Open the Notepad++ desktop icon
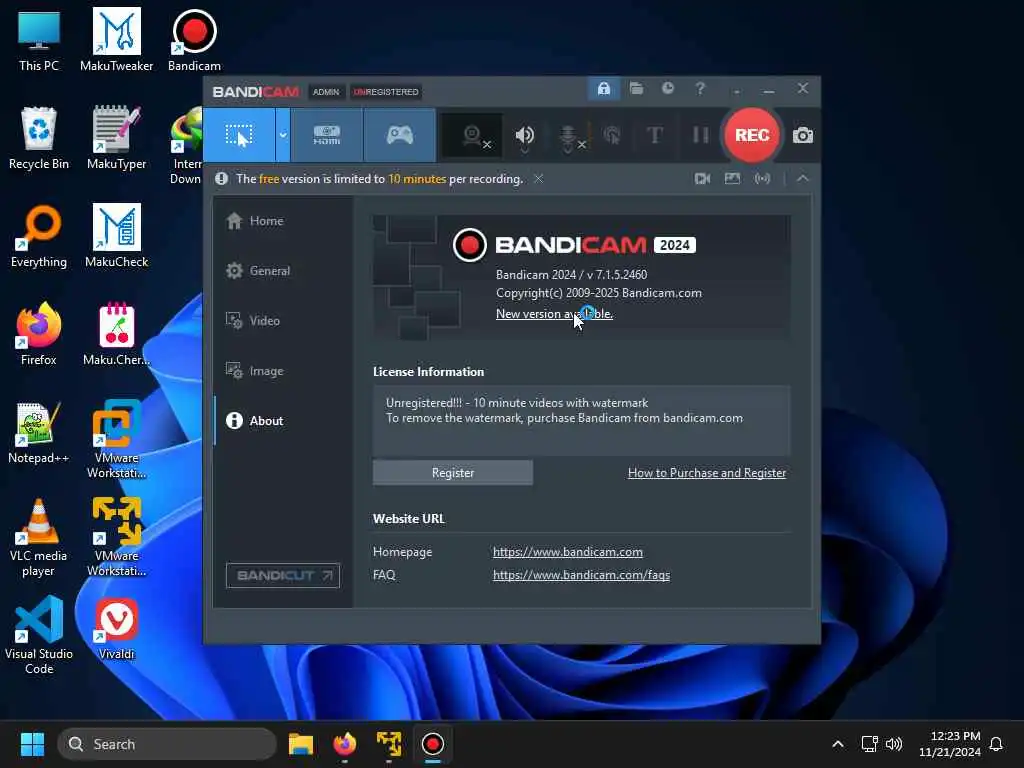Image resolution: width=1024 pixels, height=768 pixels. 39,432
